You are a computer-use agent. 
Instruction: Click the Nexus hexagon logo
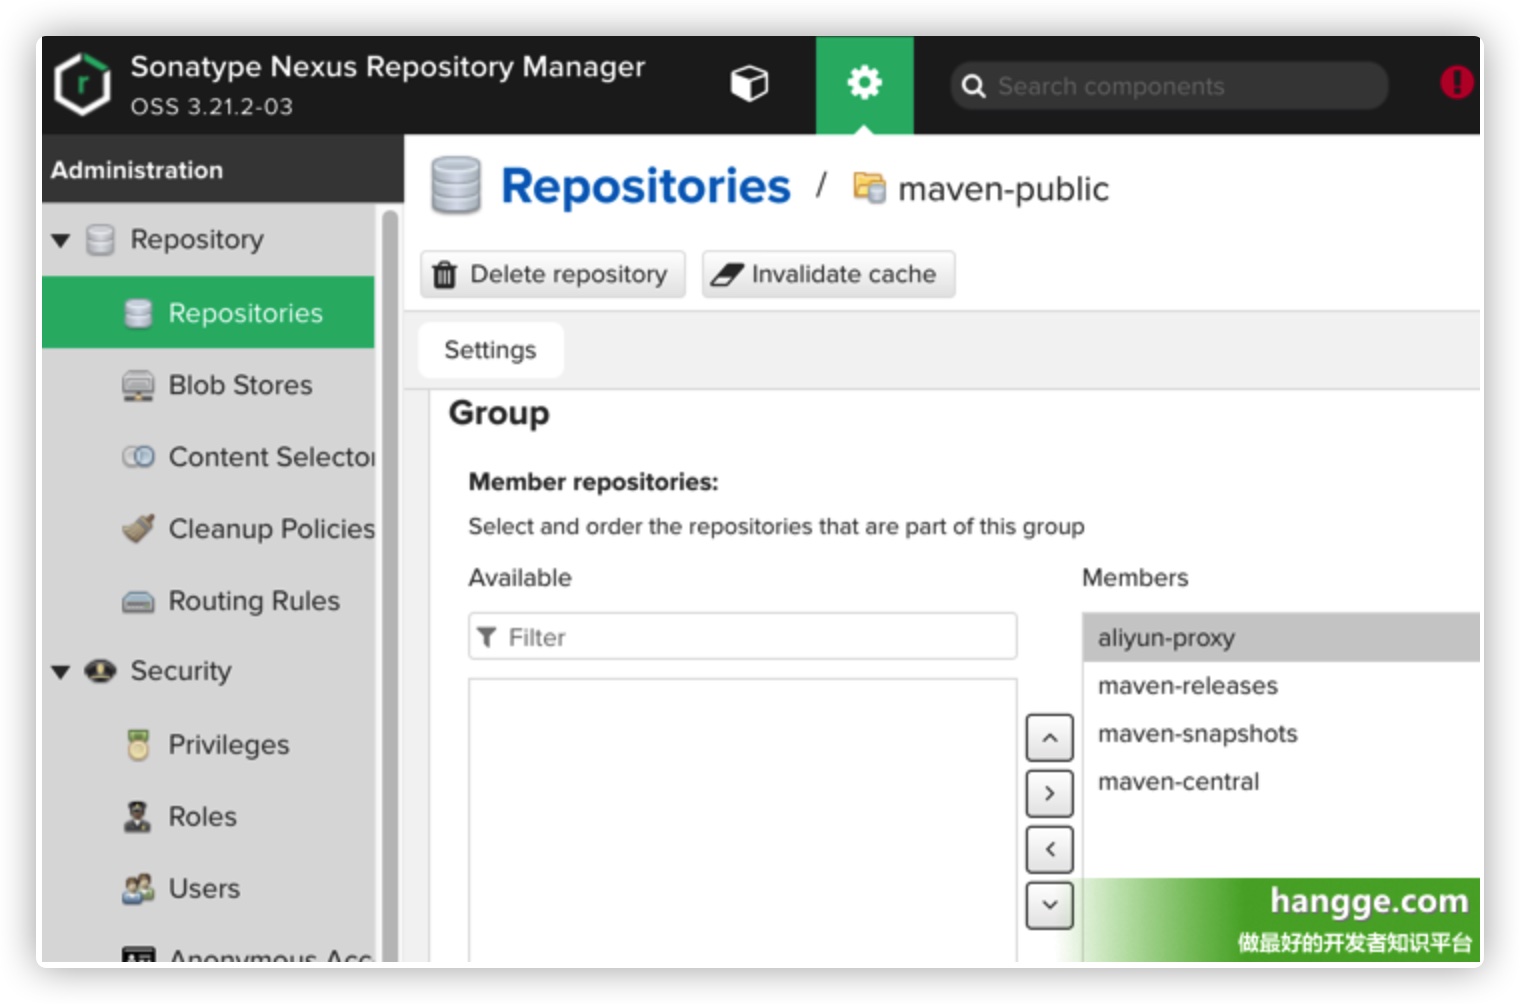(82, 85)
